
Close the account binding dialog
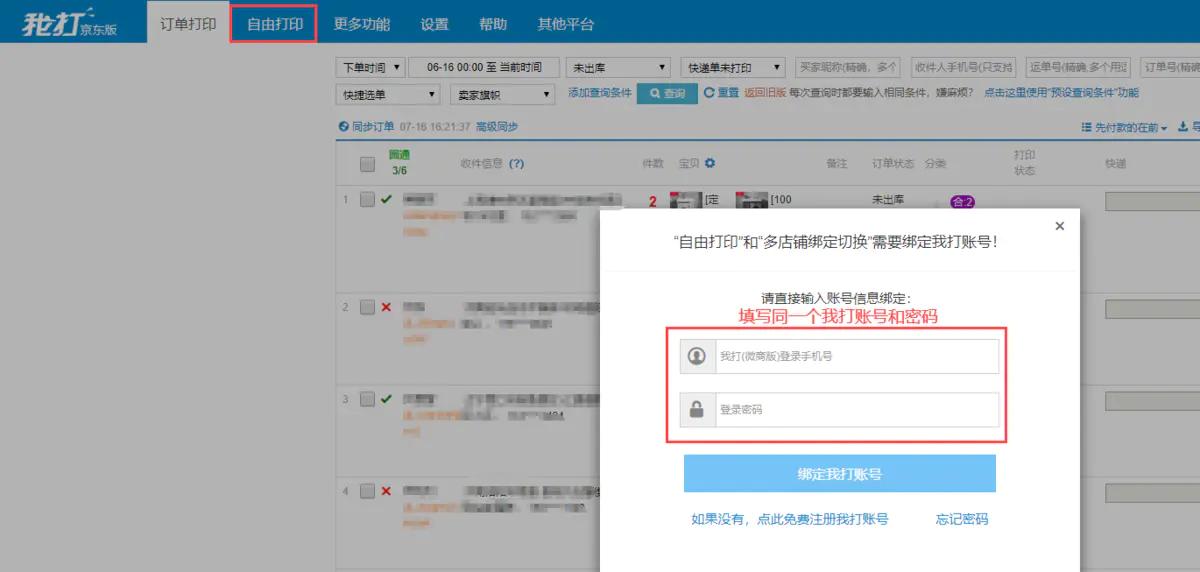point(1060,226)
